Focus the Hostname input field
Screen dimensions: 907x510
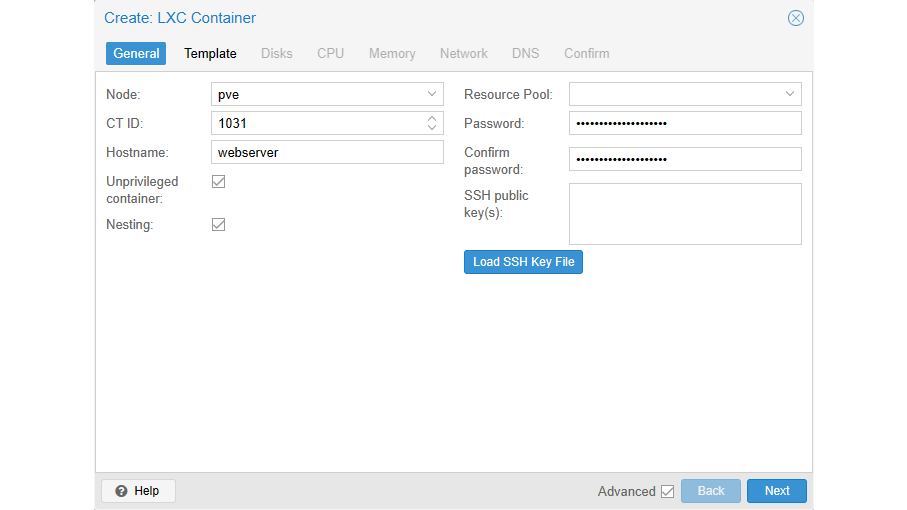[327, 152]
